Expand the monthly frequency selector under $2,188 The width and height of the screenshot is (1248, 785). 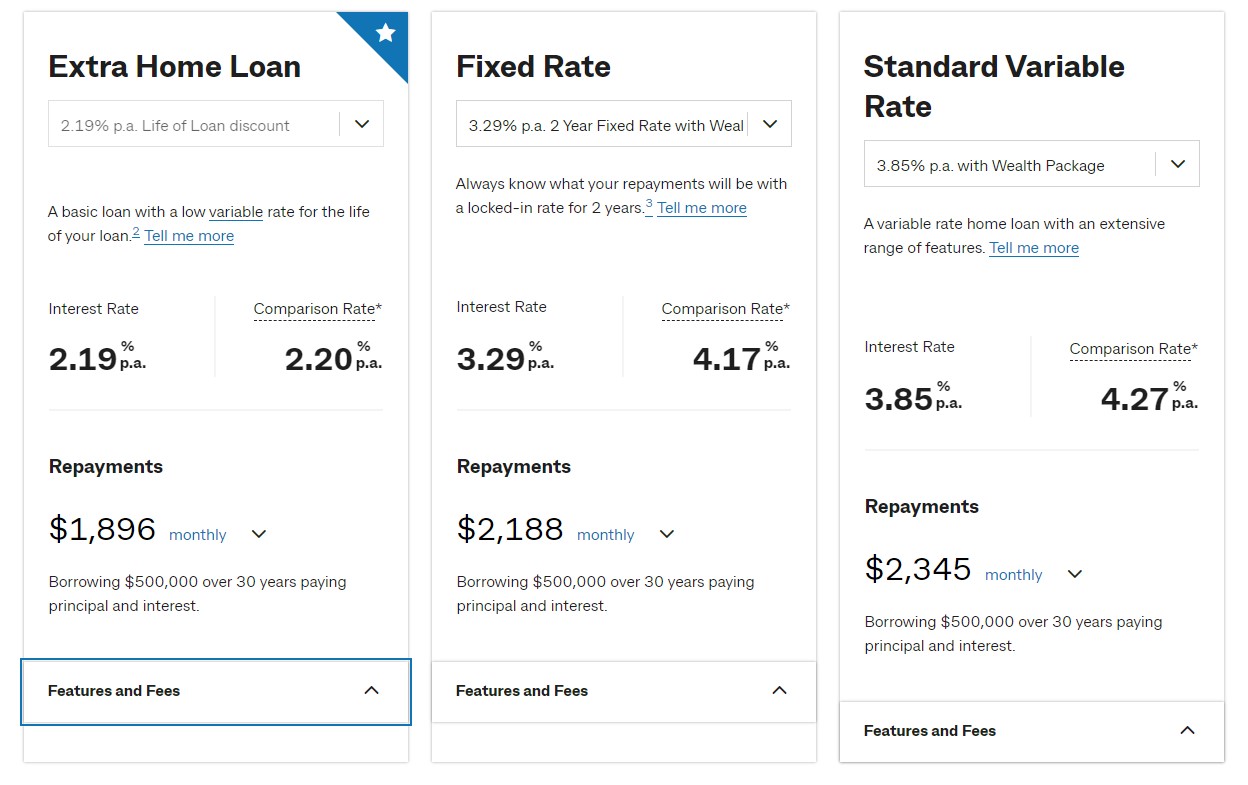(x=666, y=533)
